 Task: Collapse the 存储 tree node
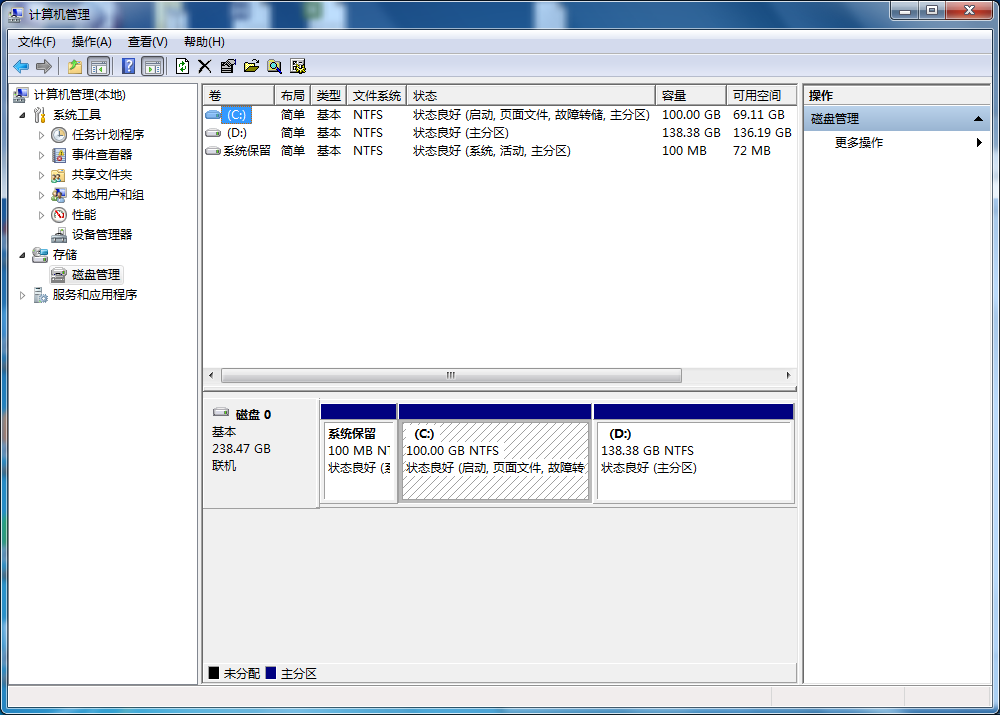coord(22,255)
